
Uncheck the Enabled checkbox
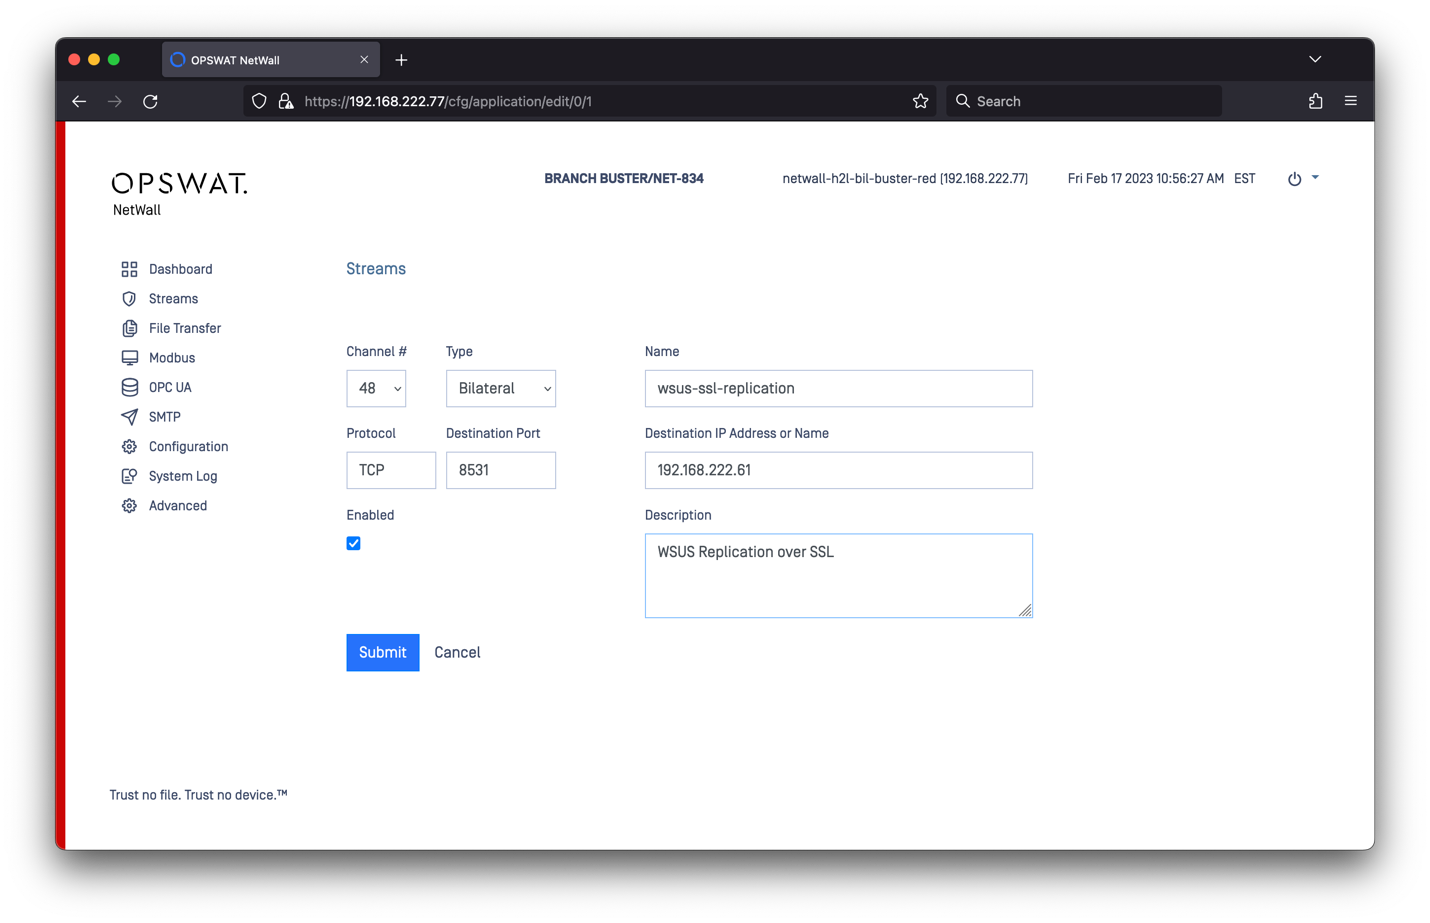[x=353, y=543]
